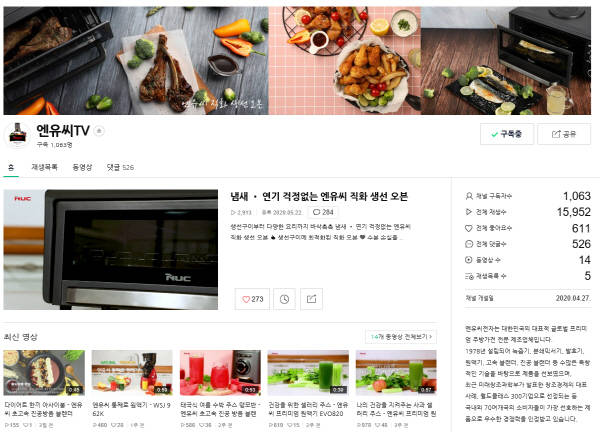Open the 사과 셀러리 주스 video thumbnail
The width and height of the screenshot is (600, 432).
point(396,373)
